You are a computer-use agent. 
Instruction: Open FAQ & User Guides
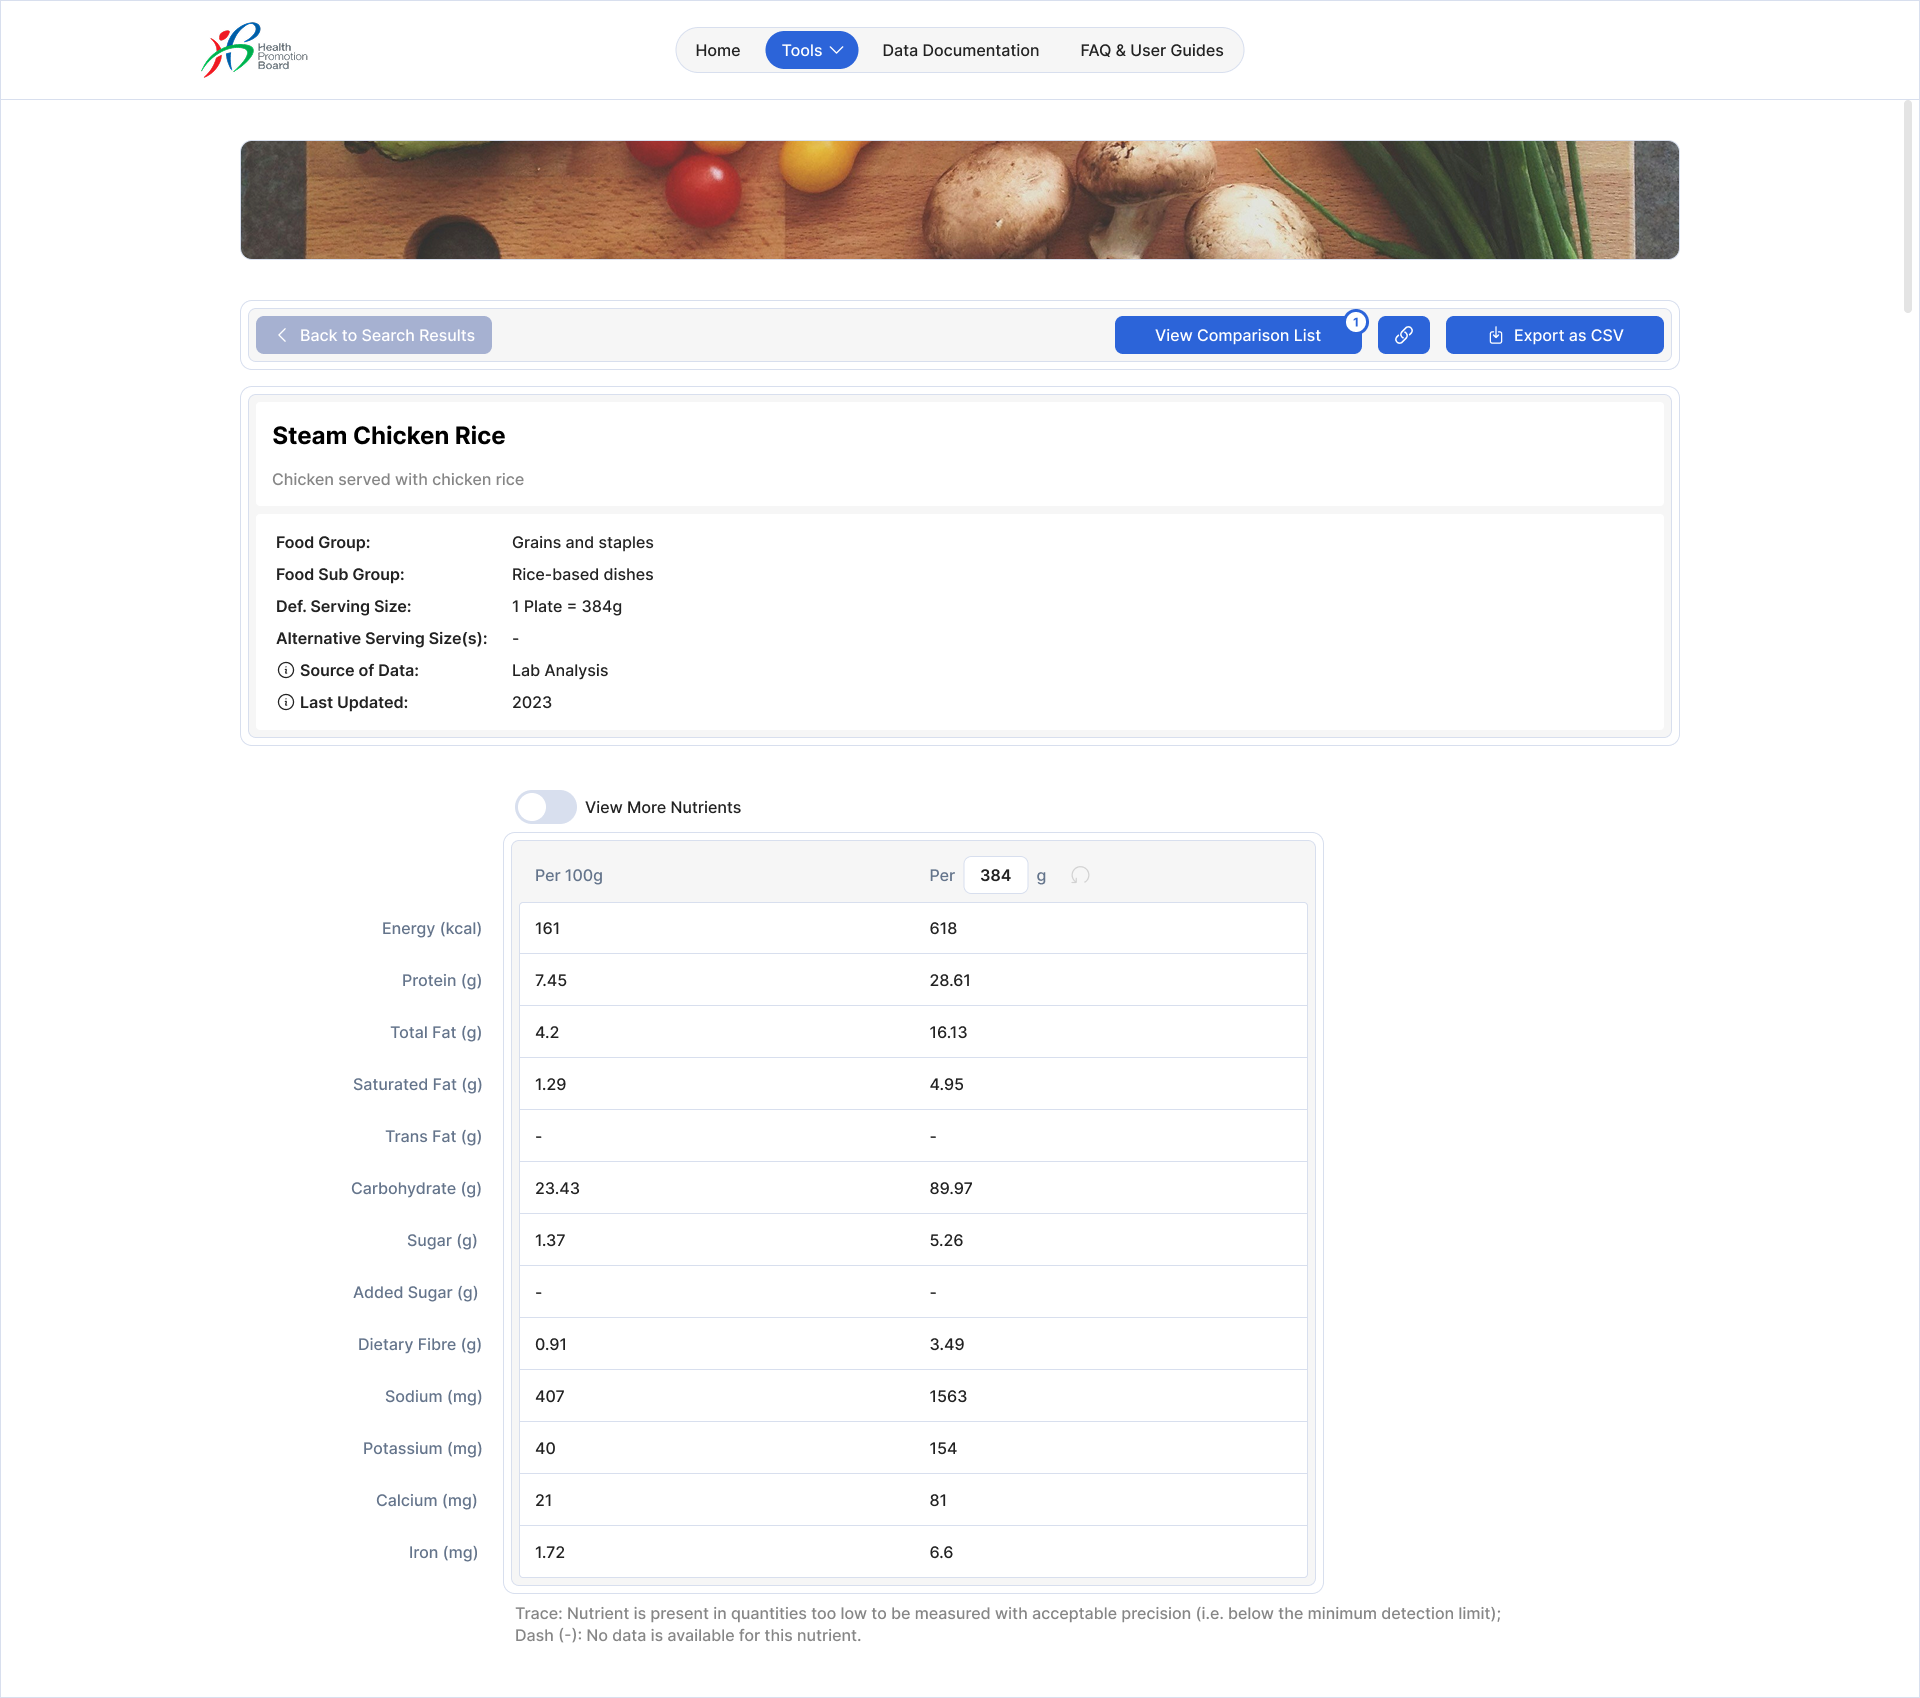[1151, 50]
